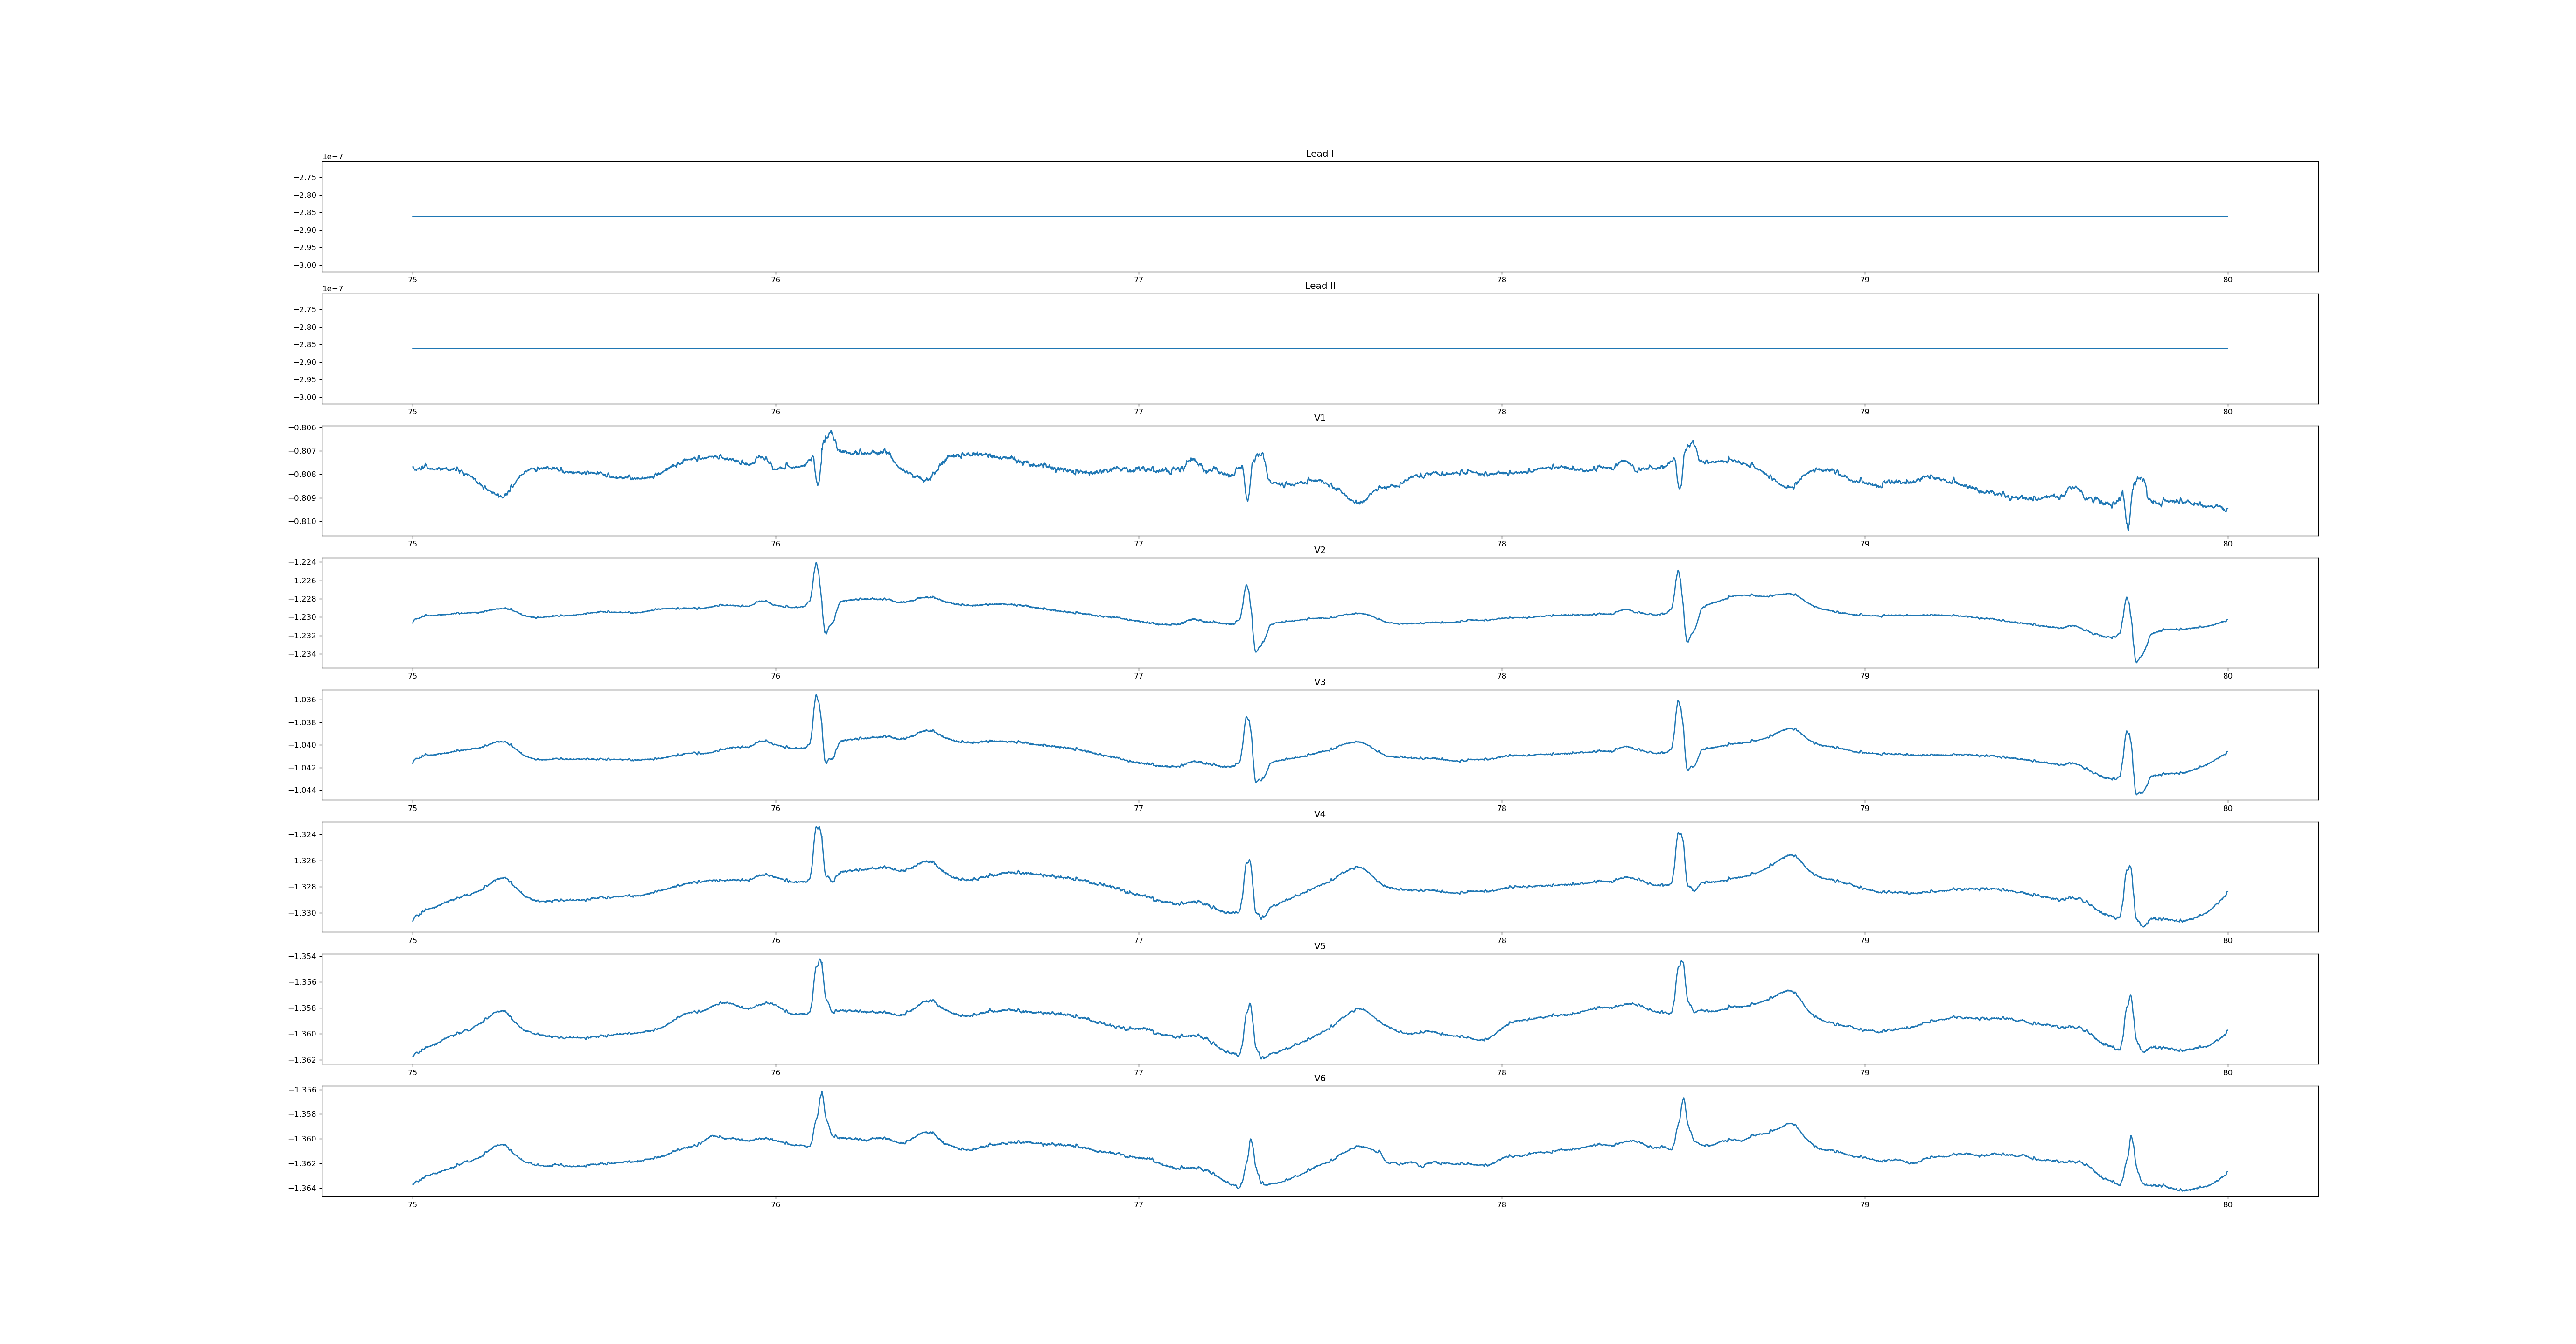
Task: Click x-axis tick 77 under V6 plot
Action: 1138,1204
